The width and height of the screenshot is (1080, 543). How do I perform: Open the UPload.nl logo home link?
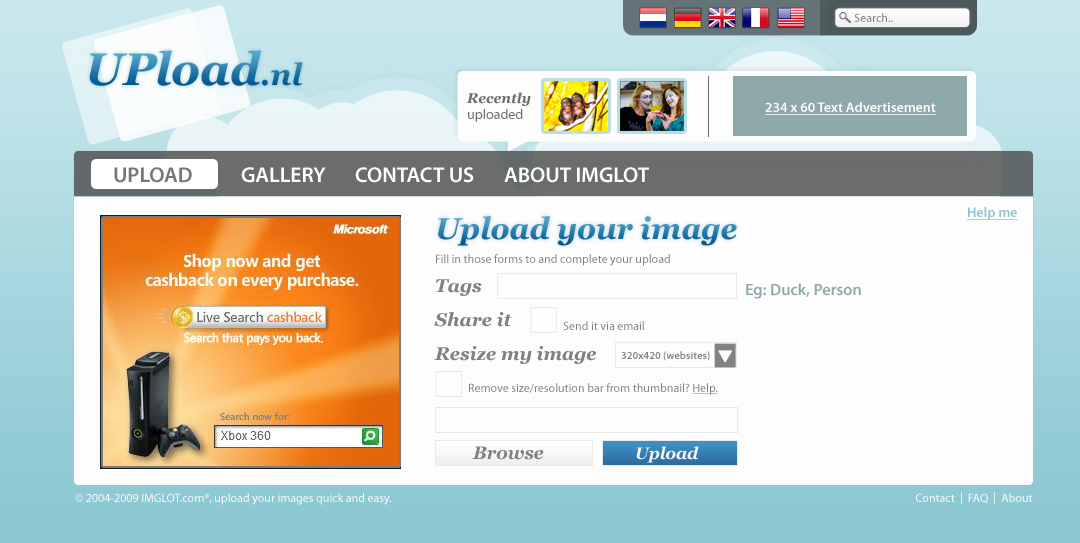[x=196, y=70]
